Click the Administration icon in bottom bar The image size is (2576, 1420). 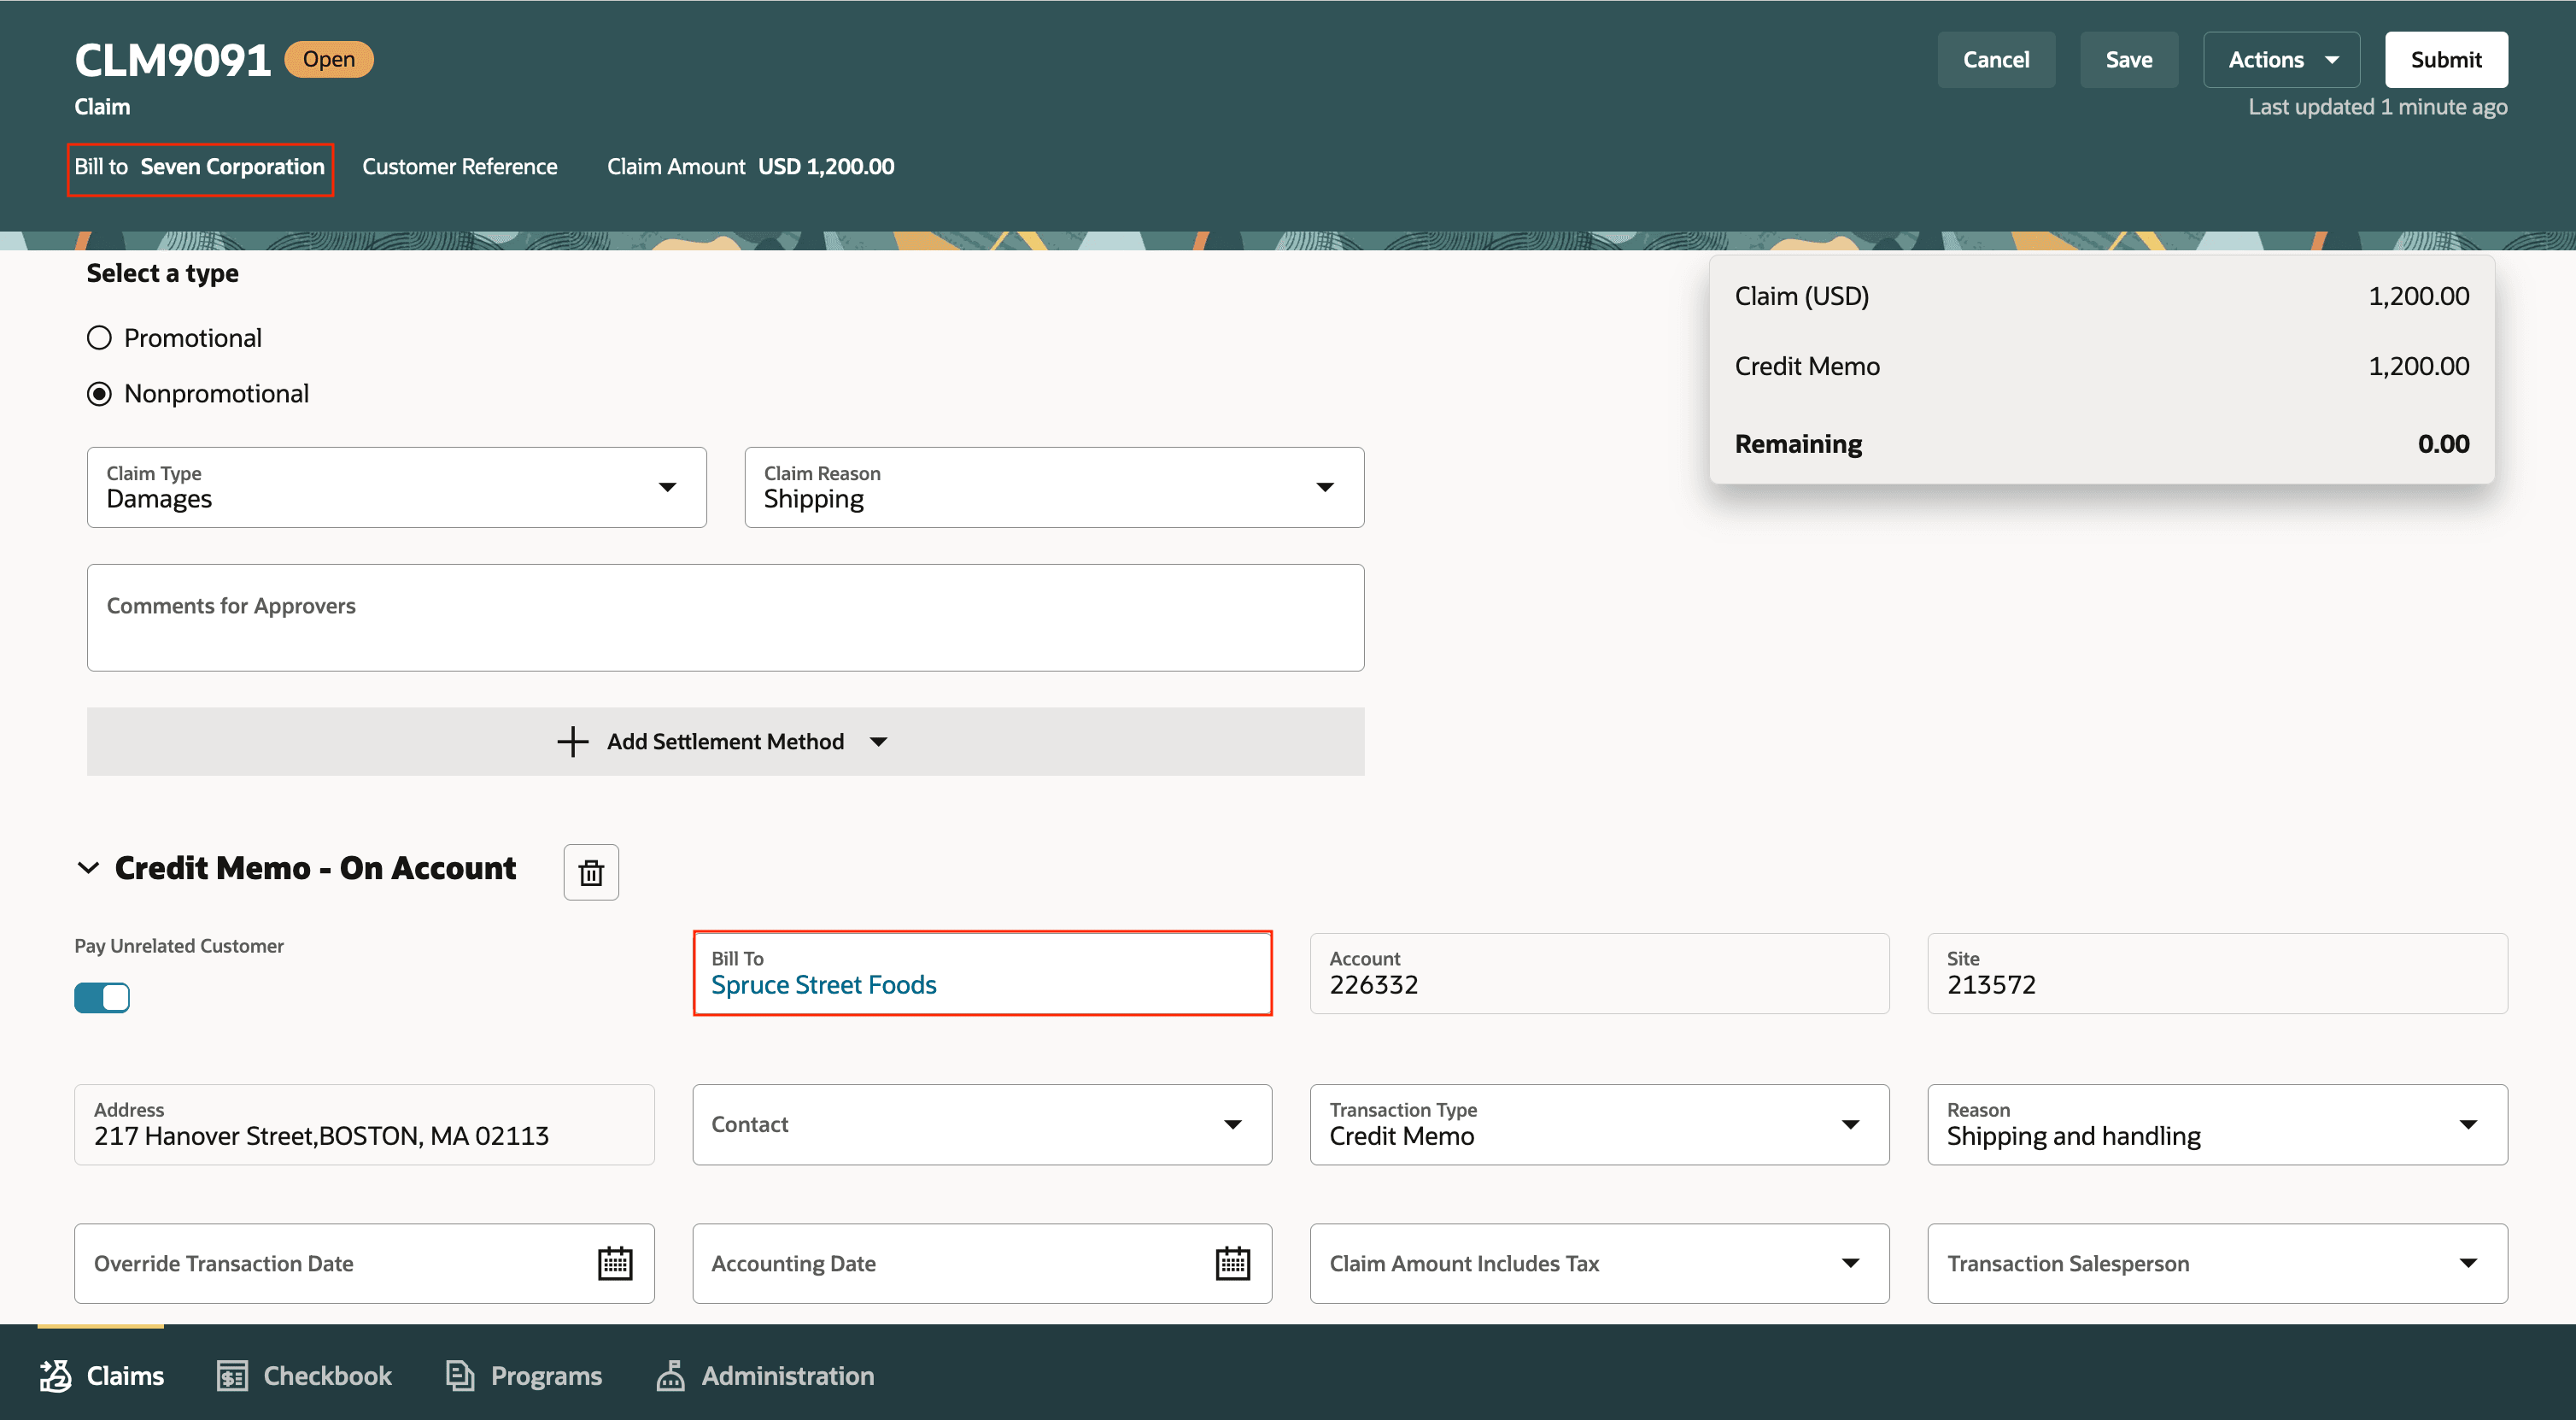coord(670,1375)
